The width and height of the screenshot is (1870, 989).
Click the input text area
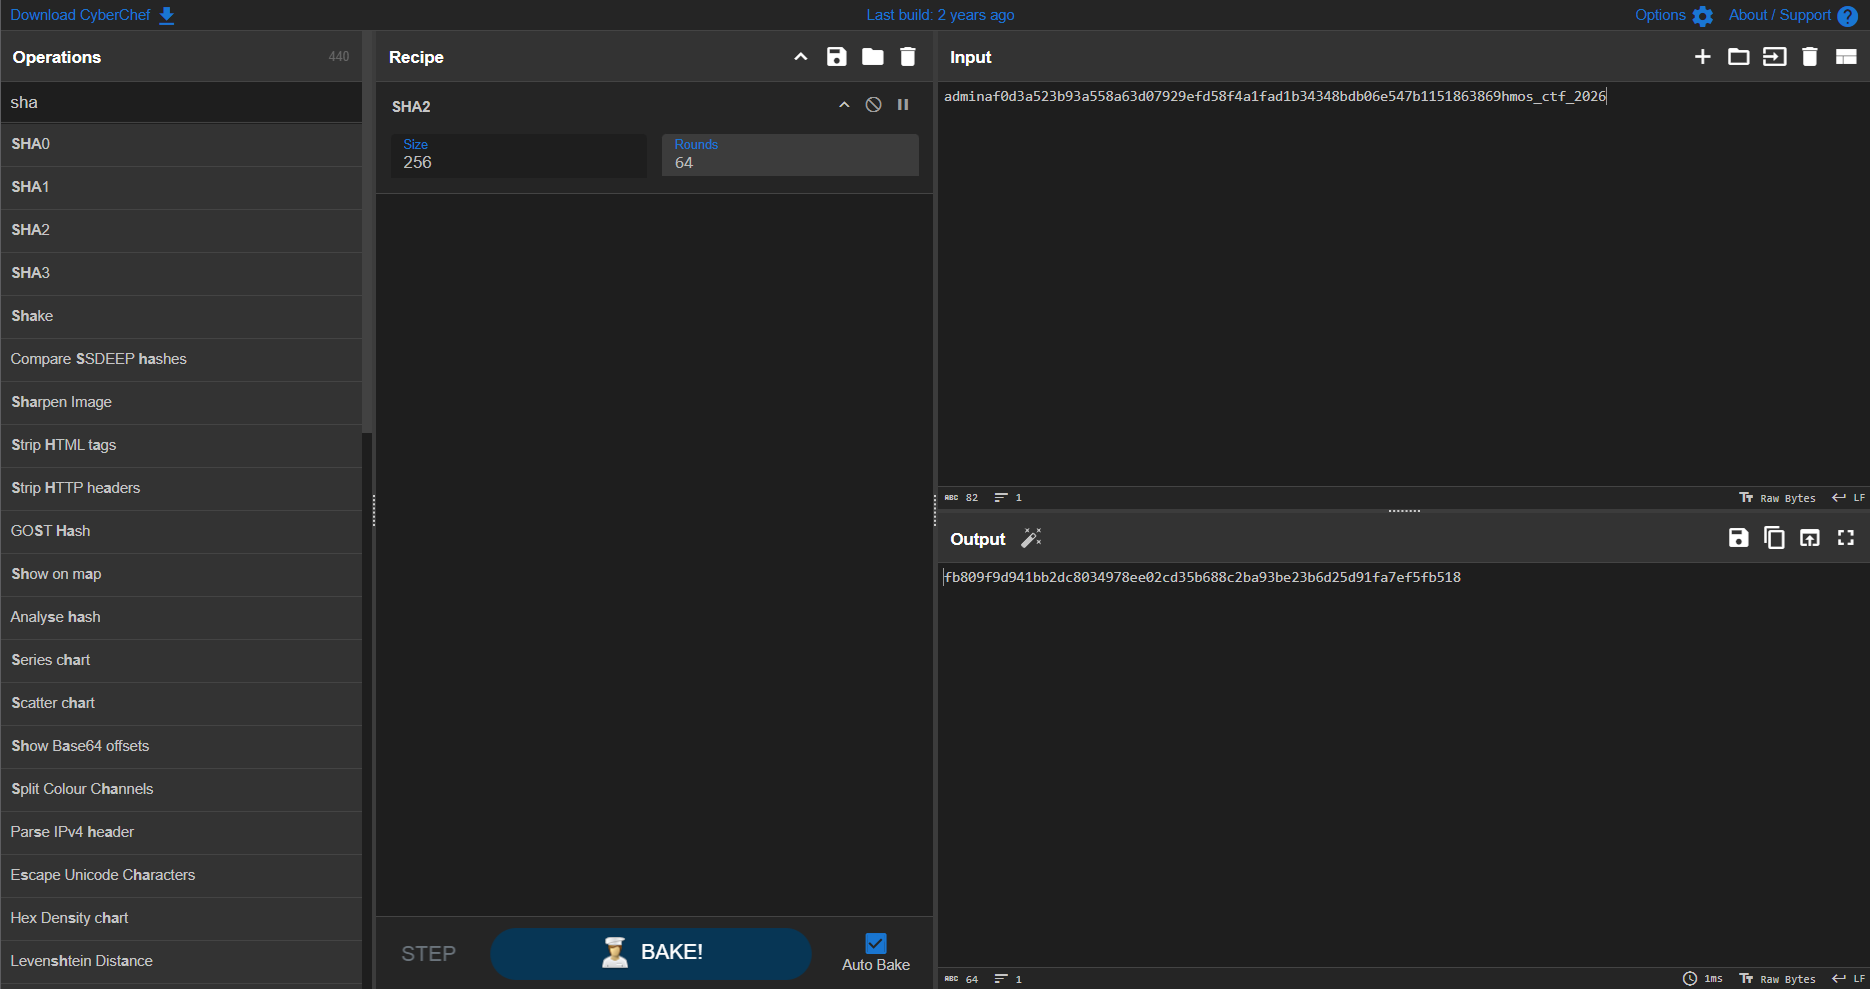pyautogui.click(x=1403, y=285)
